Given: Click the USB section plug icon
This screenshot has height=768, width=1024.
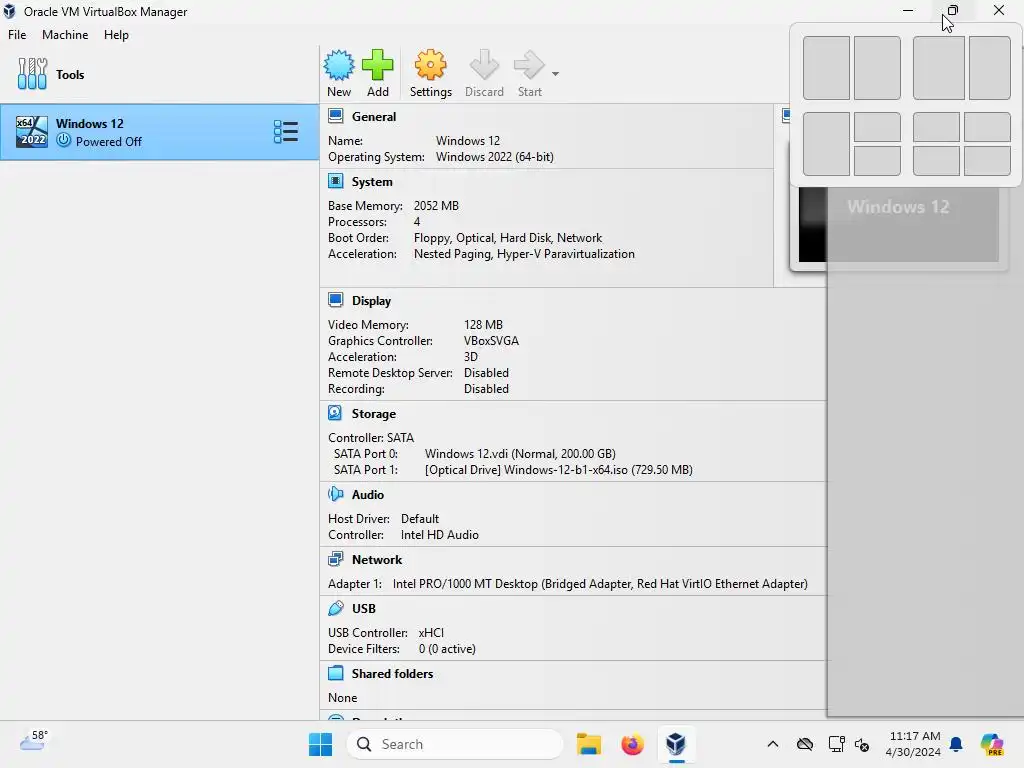Looking at the screenshot, I should pos(336,608).
